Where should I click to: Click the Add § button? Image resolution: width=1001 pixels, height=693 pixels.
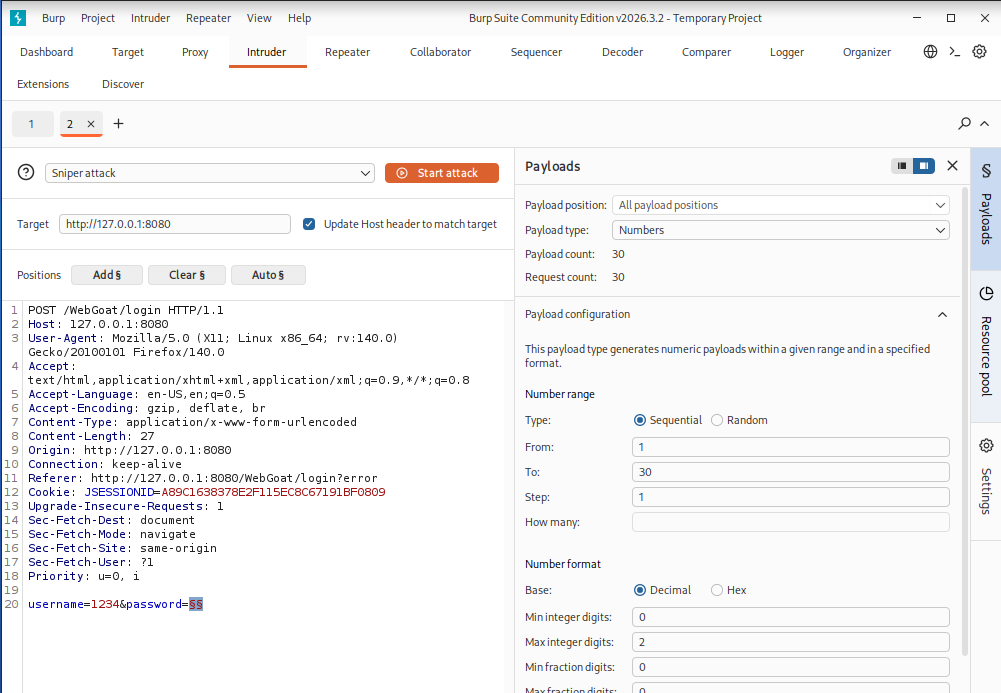107,275
